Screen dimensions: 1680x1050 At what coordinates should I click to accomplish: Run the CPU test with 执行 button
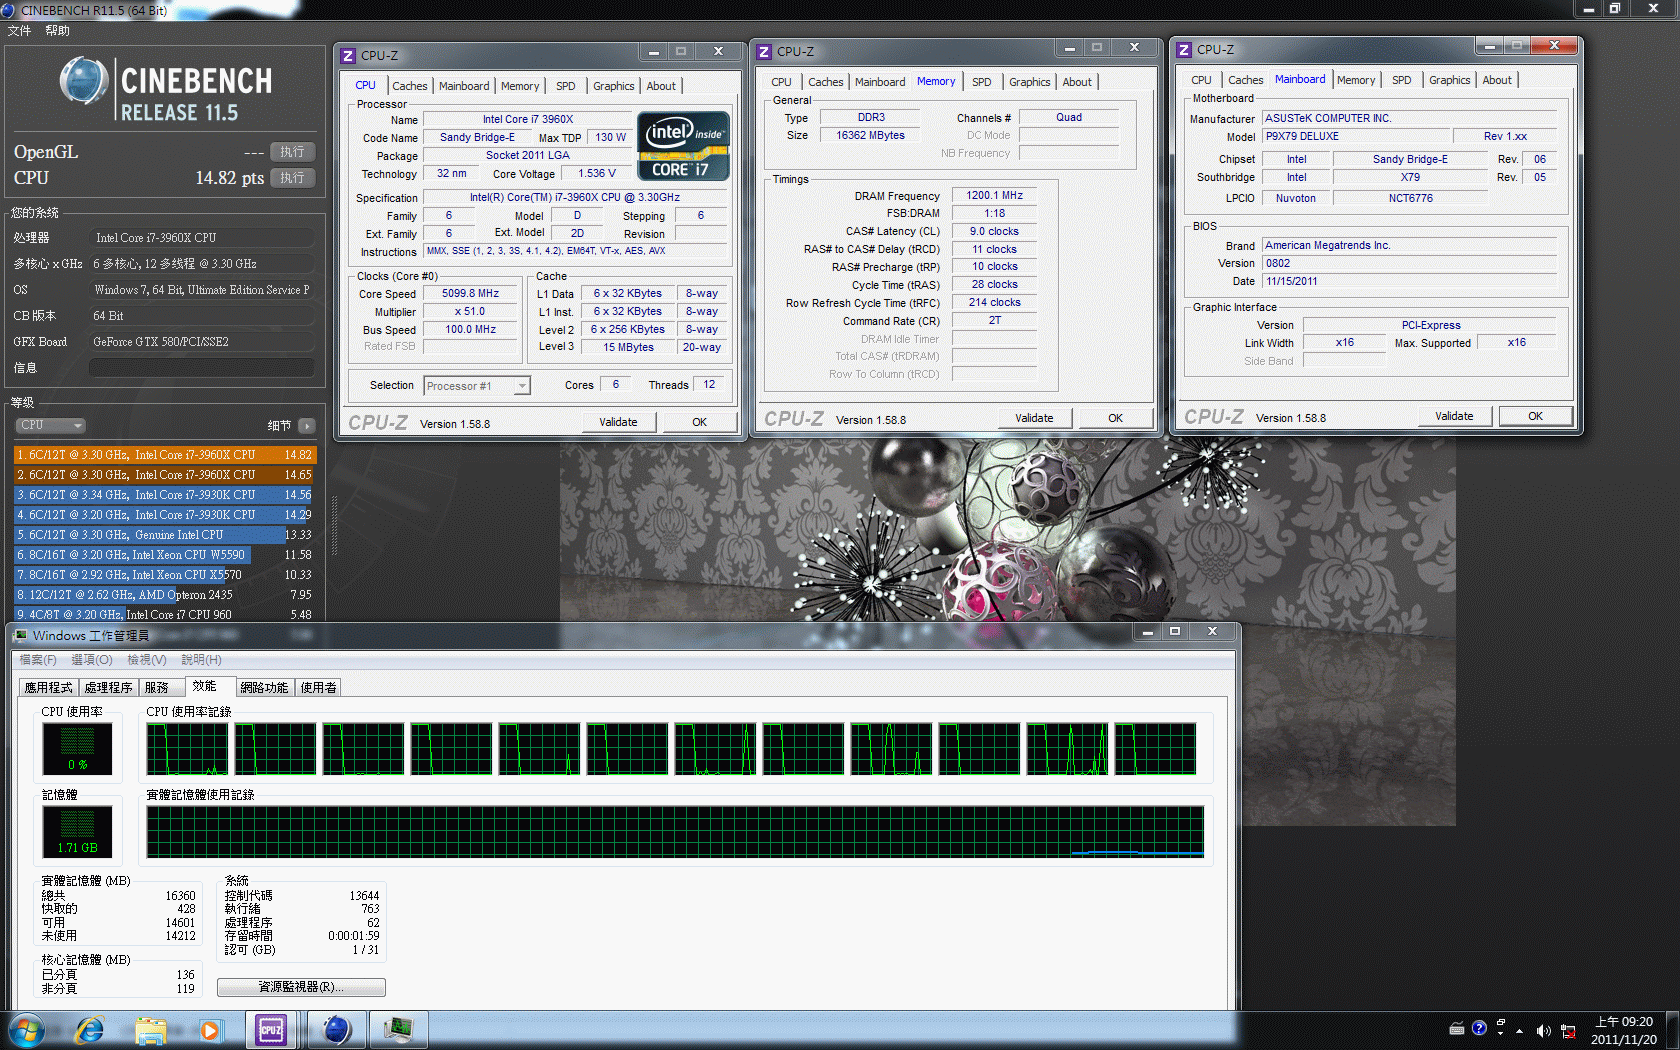pos(292,178)
